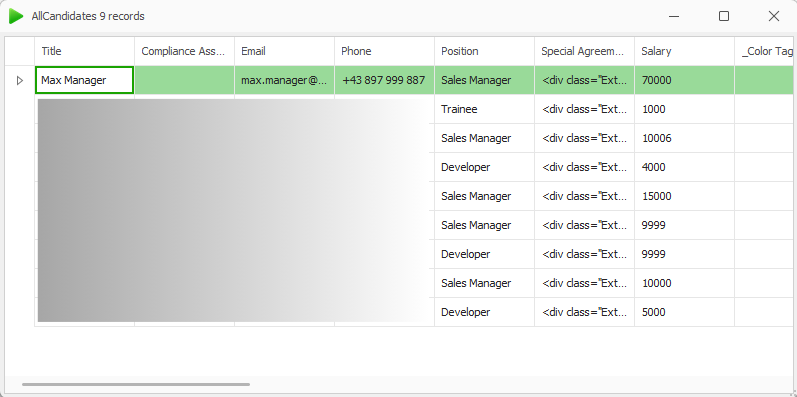
Task: Close the AllCandidates window
Action: [774, 16]
